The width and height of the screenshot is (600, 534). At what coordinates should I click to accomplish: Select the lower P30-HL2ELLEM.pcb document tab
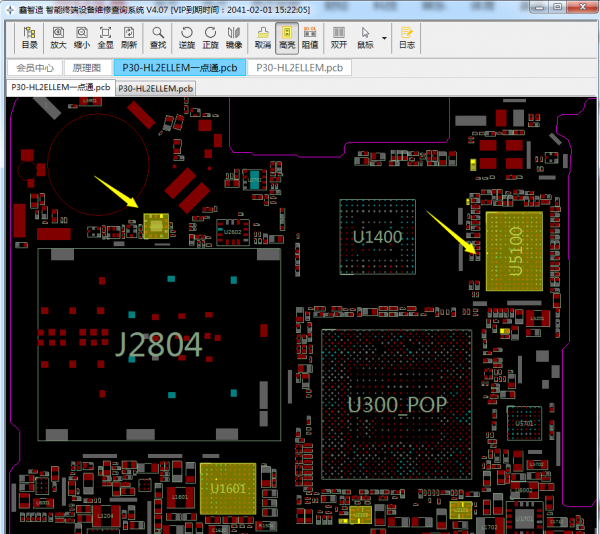click(x=155, y=89)
